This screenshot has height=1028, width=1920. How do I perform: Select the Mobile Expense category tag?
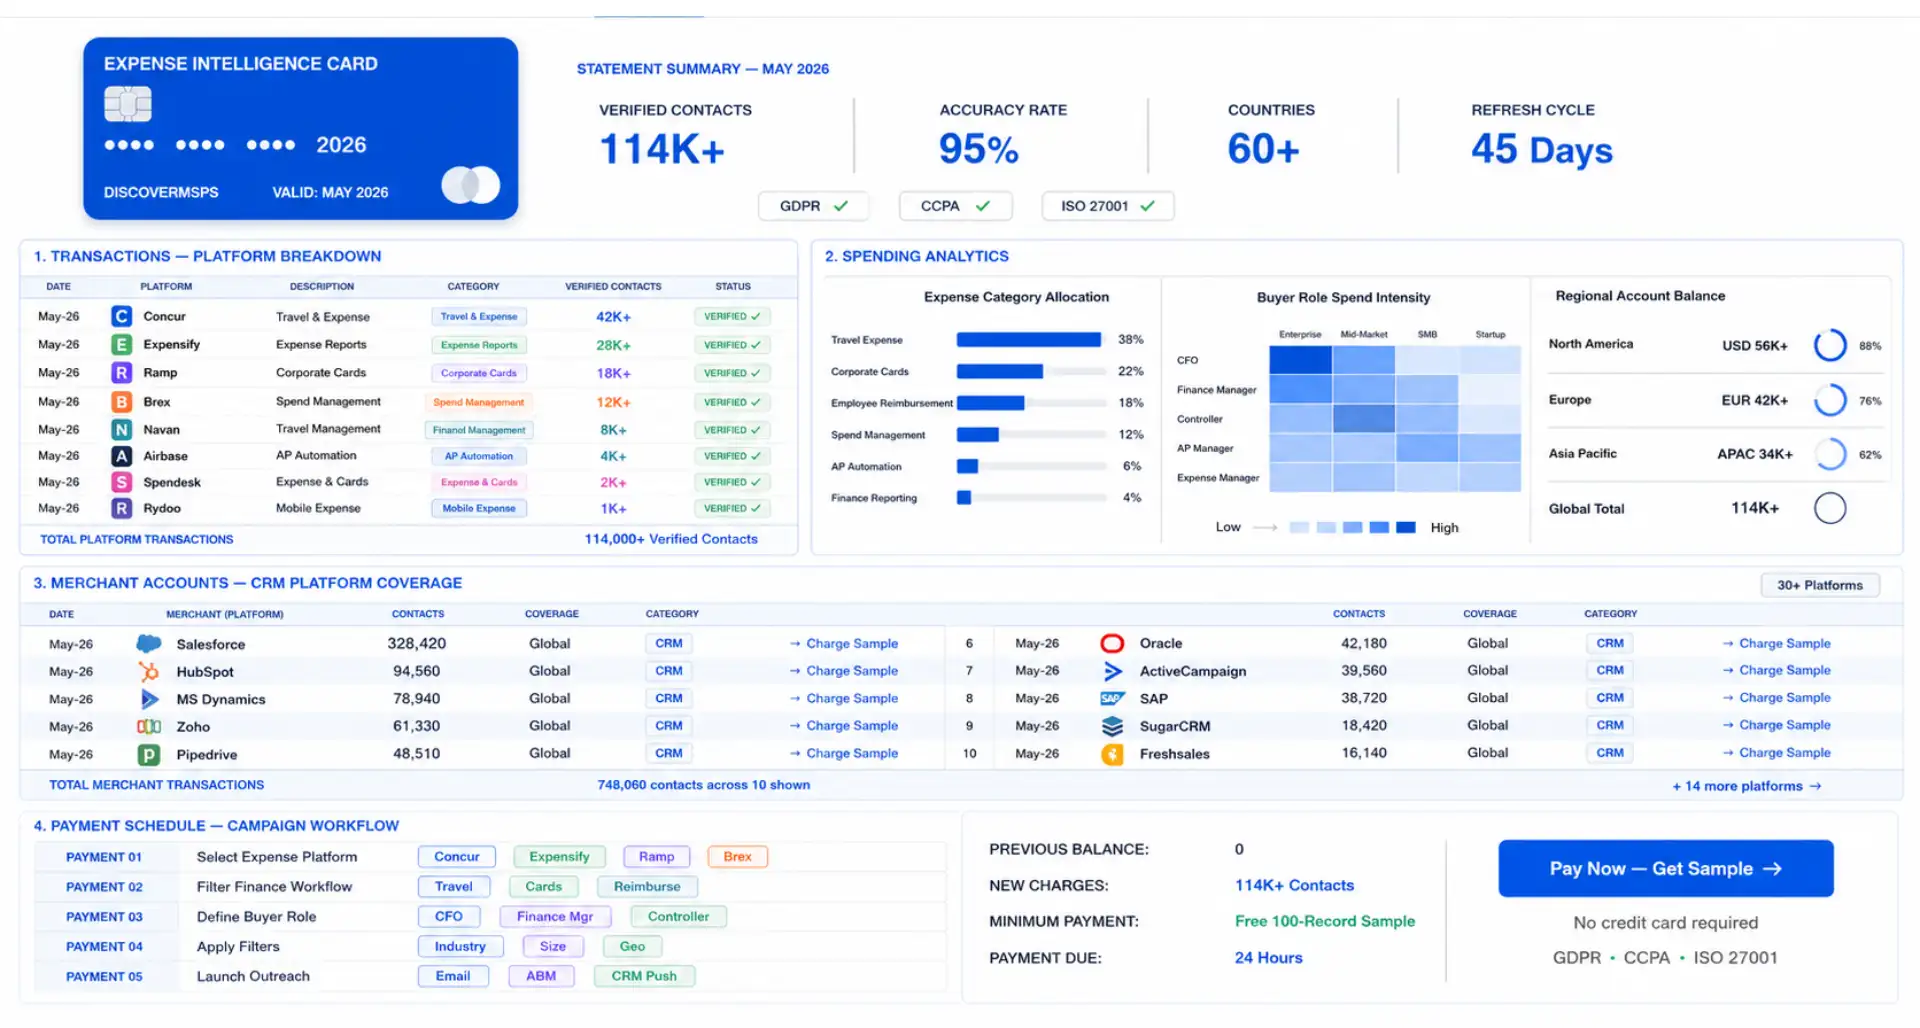click(x=479, y=508)
